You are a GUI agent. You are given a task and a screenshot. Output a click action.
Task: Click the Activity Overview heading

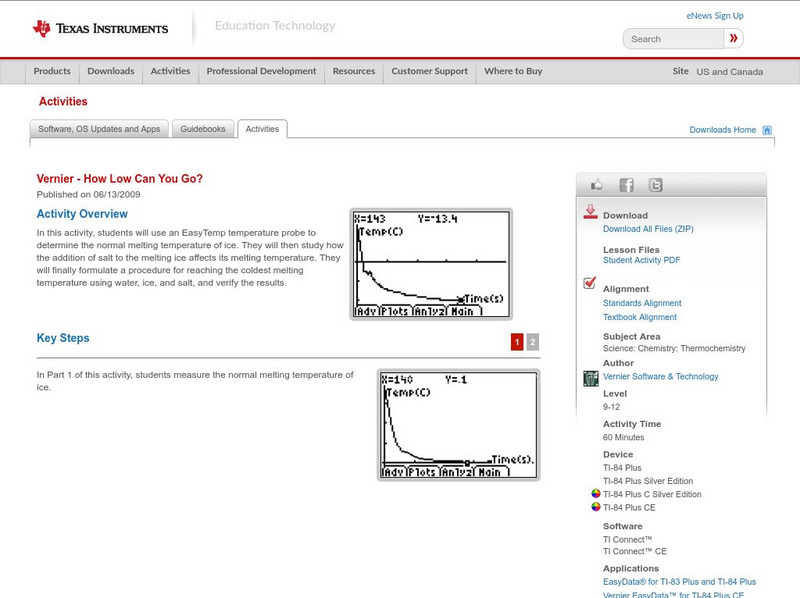82,214
